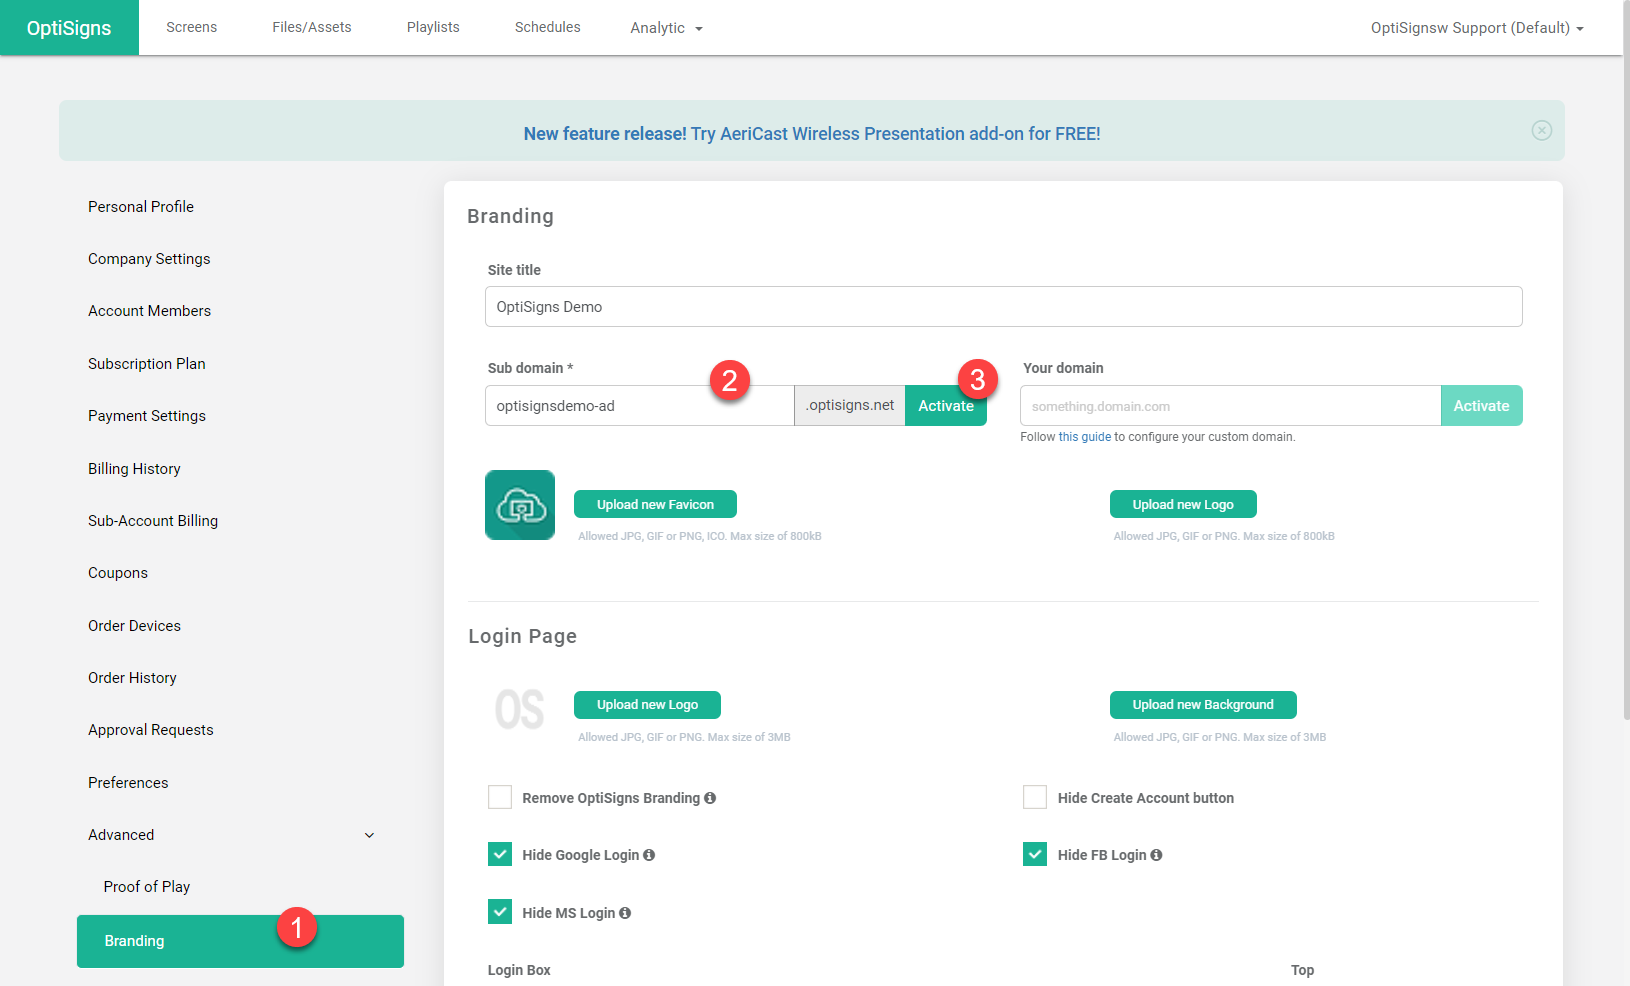Go to Screens tab
This screenshot has height=986, width=1630.
192,27
